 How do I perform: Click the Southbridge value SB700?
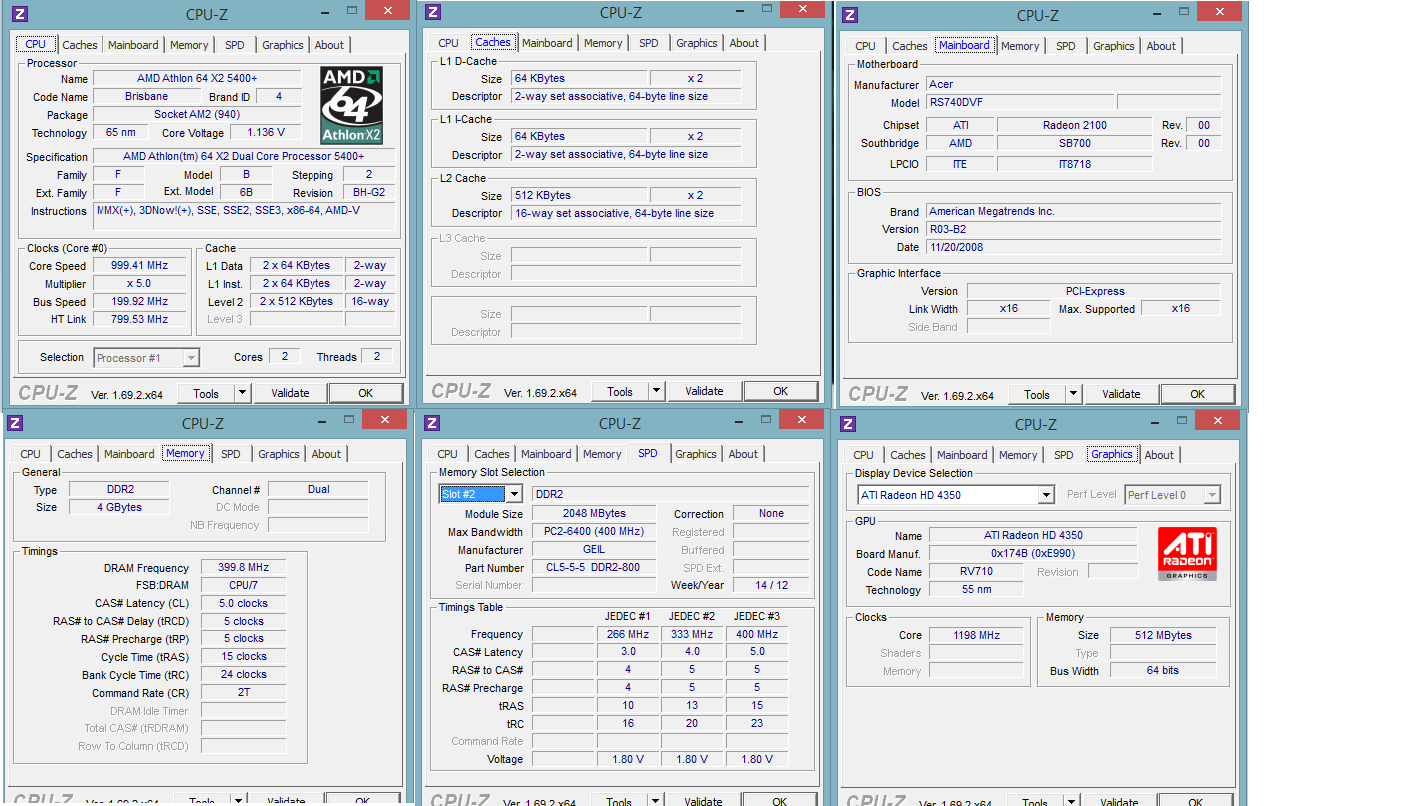(x=1075, y=143)
